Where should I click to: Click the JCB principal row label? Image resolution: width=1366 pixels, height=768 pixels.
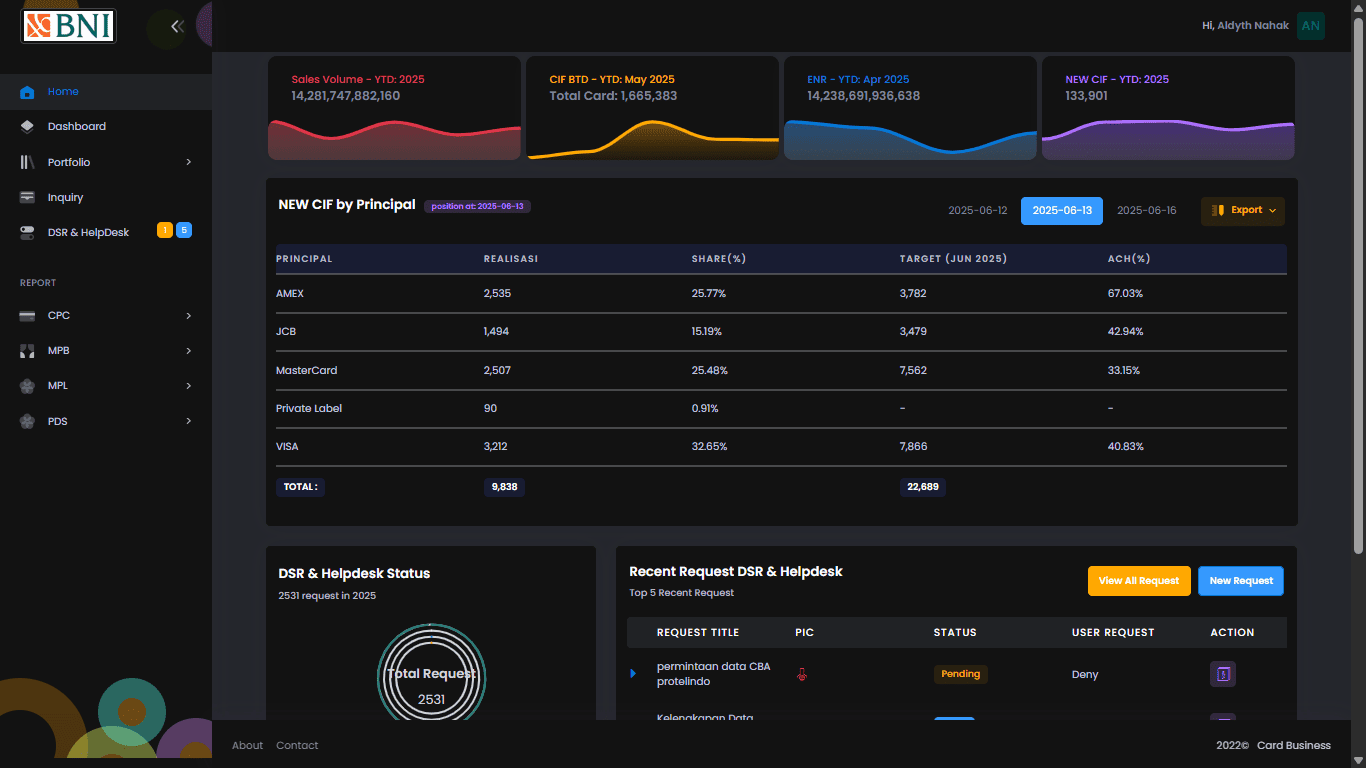[286, 332]
